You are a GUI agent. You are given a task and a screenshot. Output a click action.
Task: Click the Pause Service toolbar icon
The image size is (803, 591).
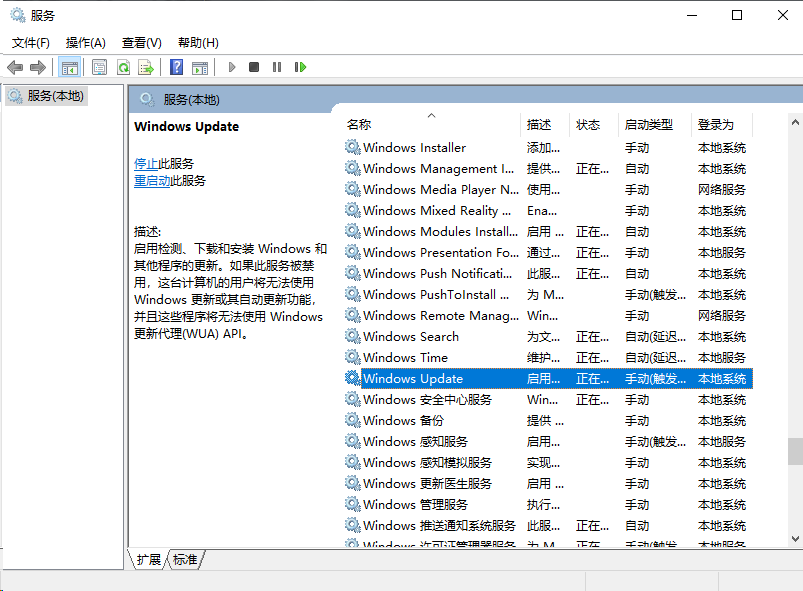(x=277, y=67)
